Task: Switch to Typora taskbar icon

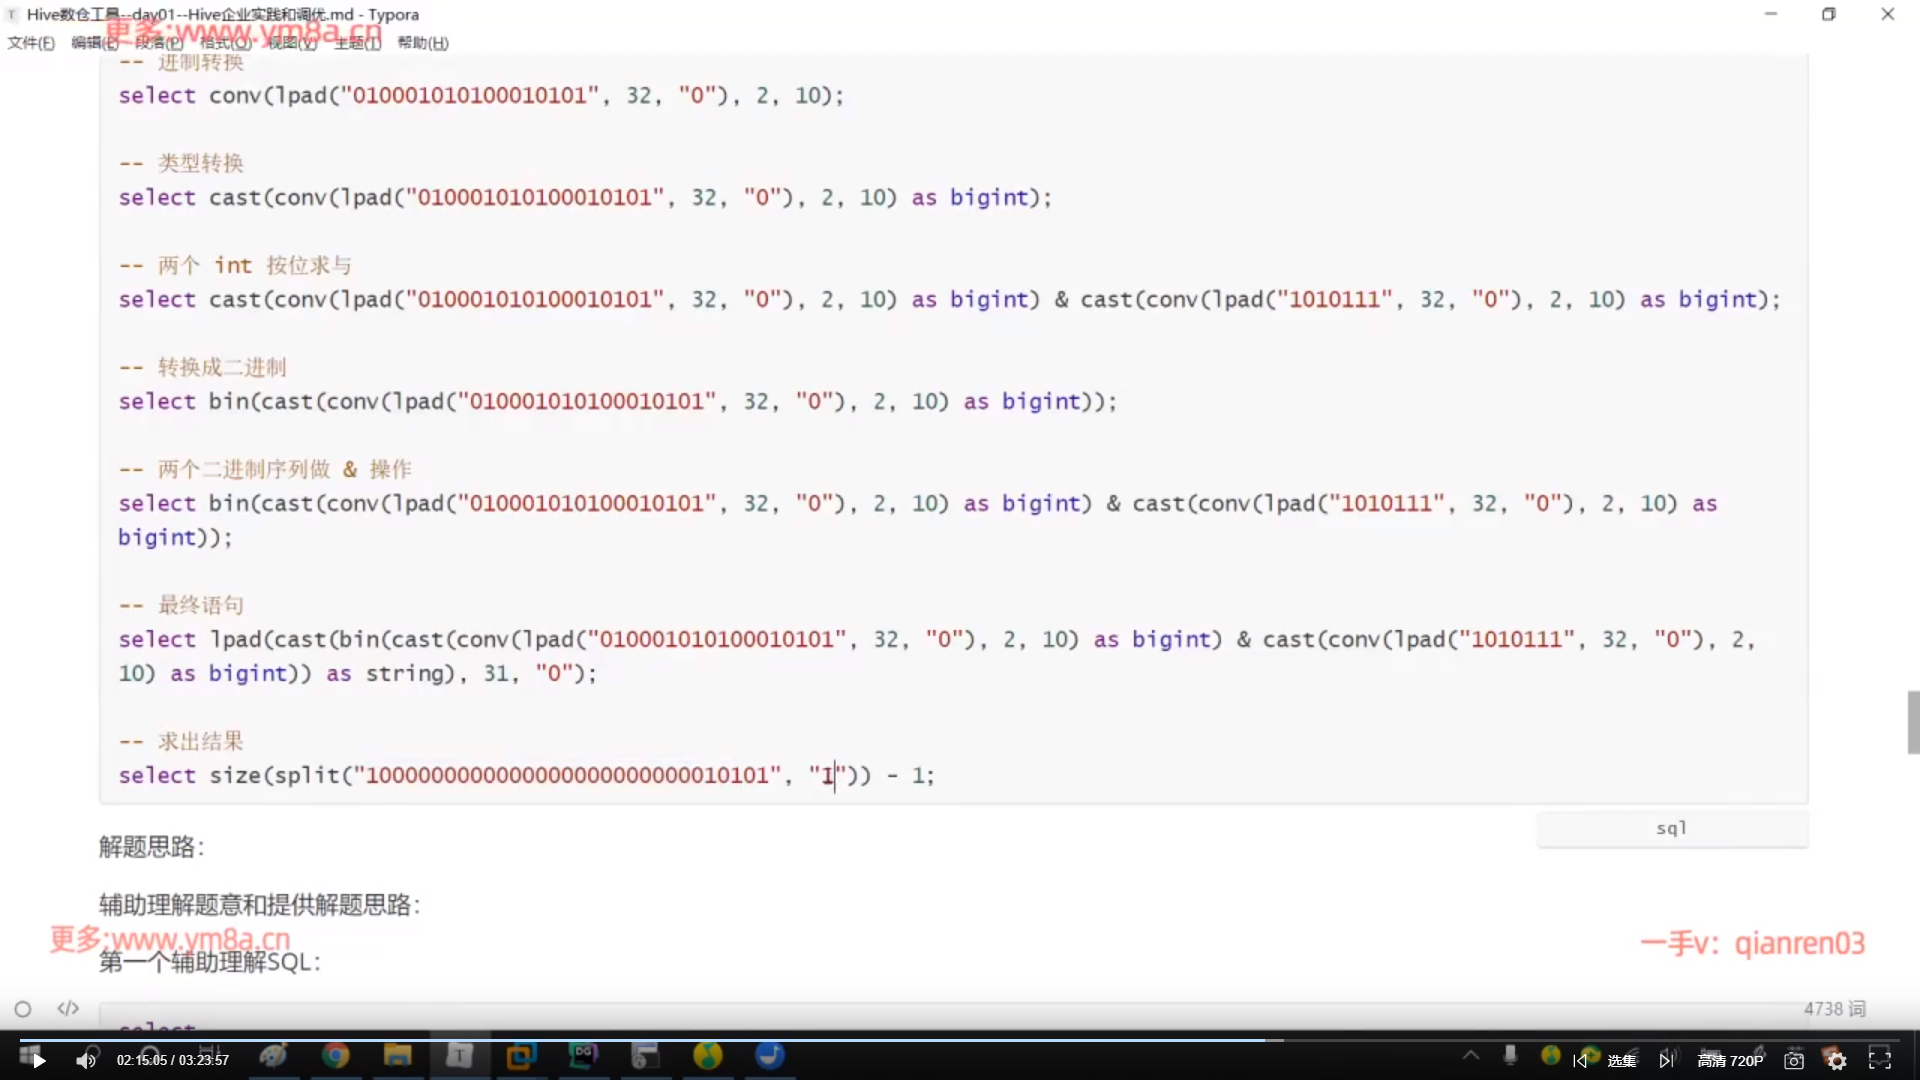Action: 459,1056
